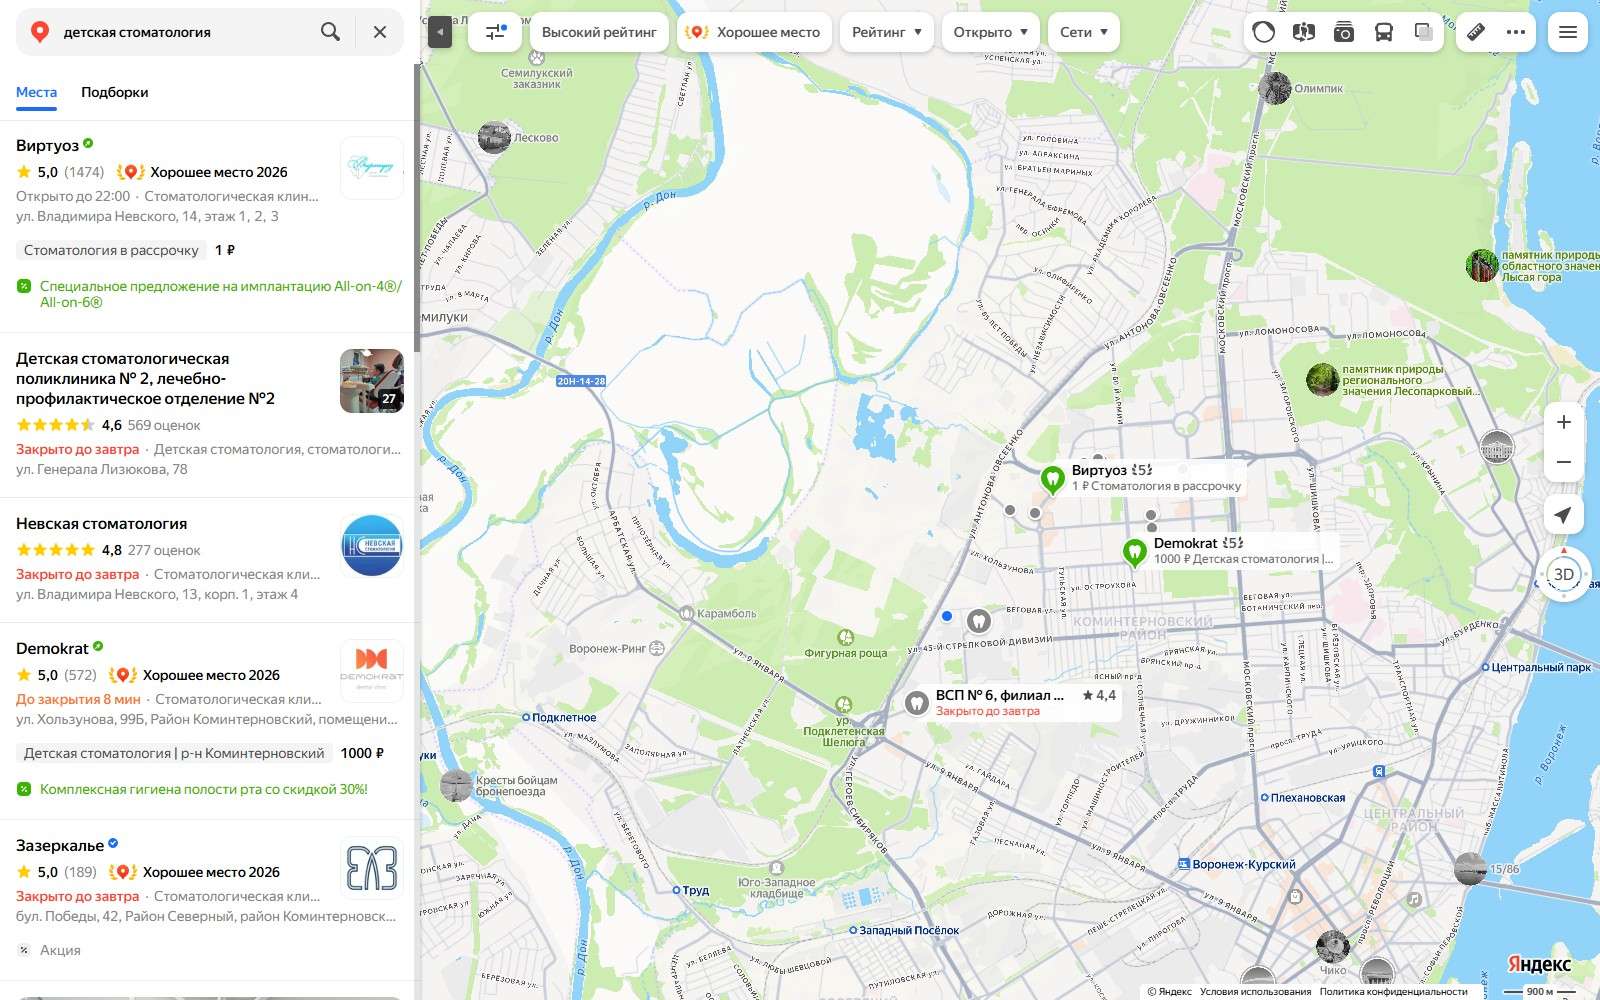Select the ruler distance tool

[1476, 32]
